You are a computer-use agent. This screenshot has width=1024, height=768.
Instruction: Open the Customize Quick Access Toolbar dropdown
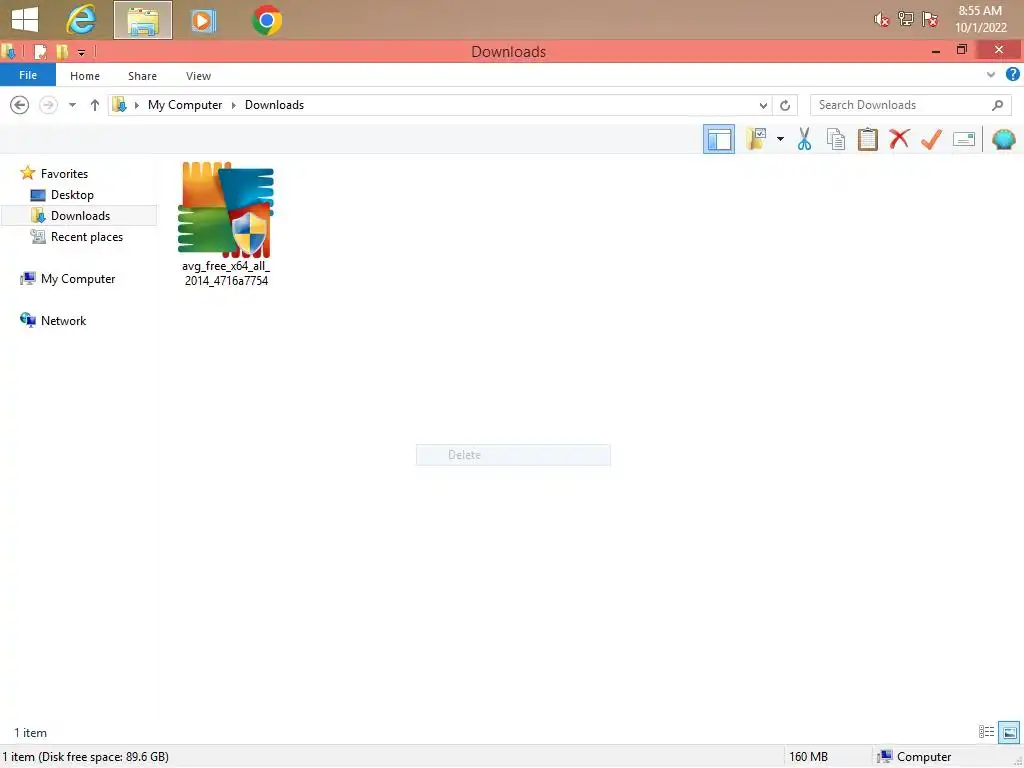tap(81, 52)
